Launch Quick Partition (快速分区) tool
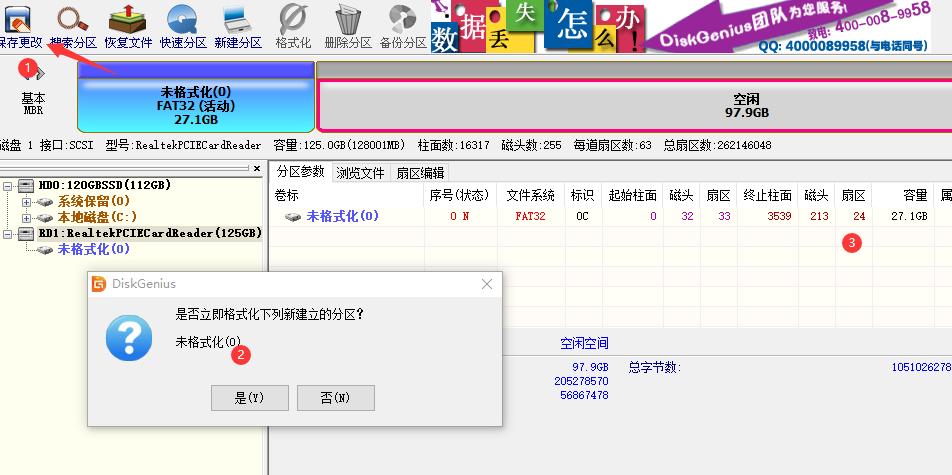 pos(183,26)
